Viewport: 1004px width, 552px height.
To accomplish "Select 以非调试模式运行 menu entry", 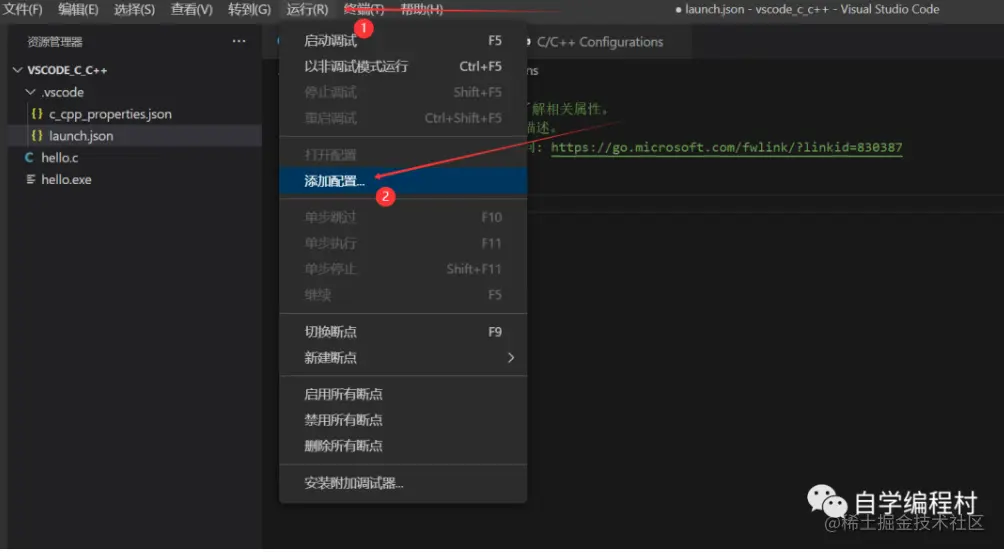I will pyautogui.click(x=403, y=67).
